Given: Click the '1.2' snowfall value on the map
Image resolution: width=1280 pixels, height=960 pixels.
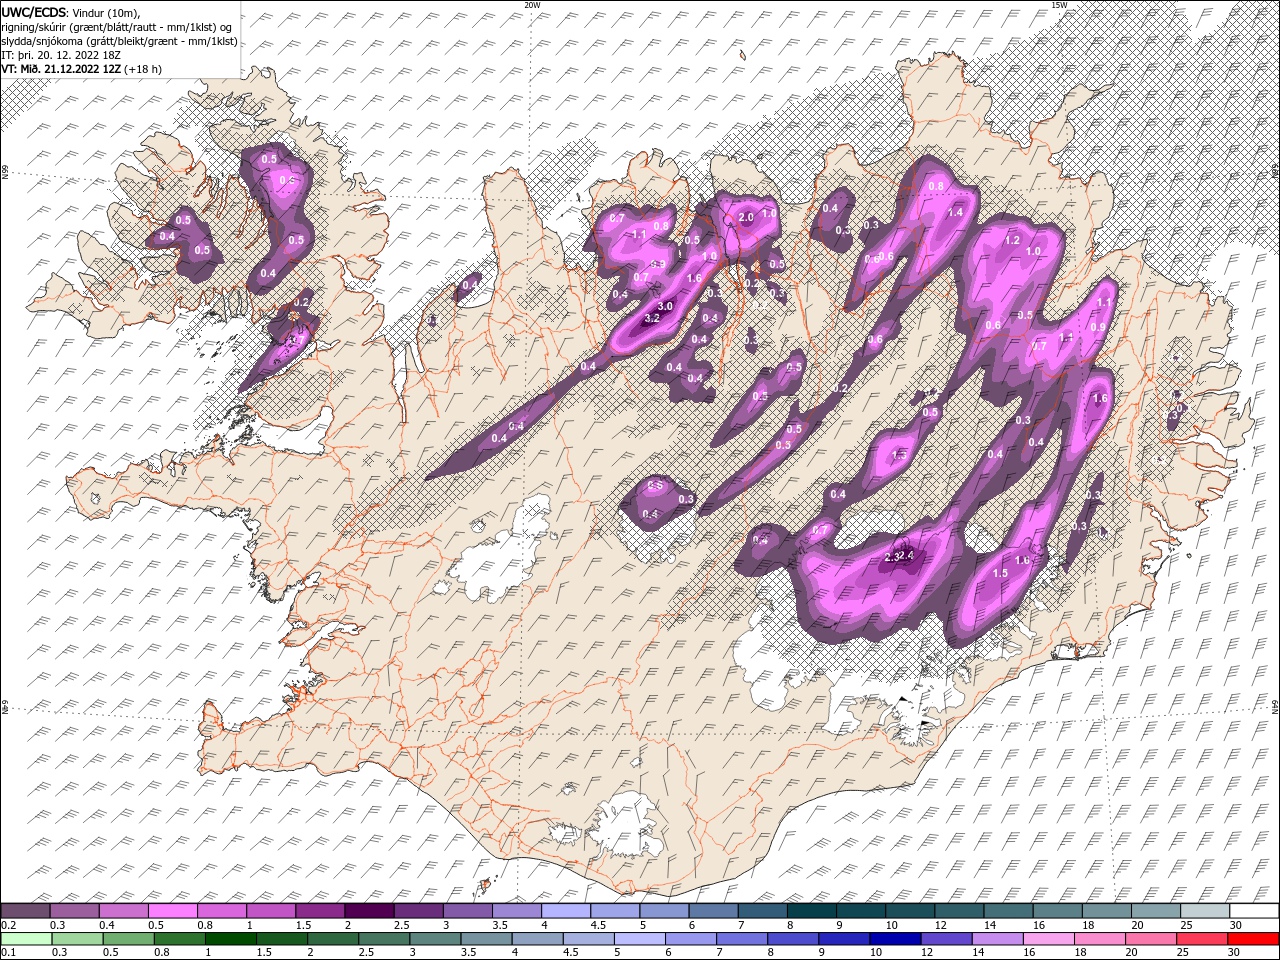Looking at the screenshot, I should (x=1011, y=240).
